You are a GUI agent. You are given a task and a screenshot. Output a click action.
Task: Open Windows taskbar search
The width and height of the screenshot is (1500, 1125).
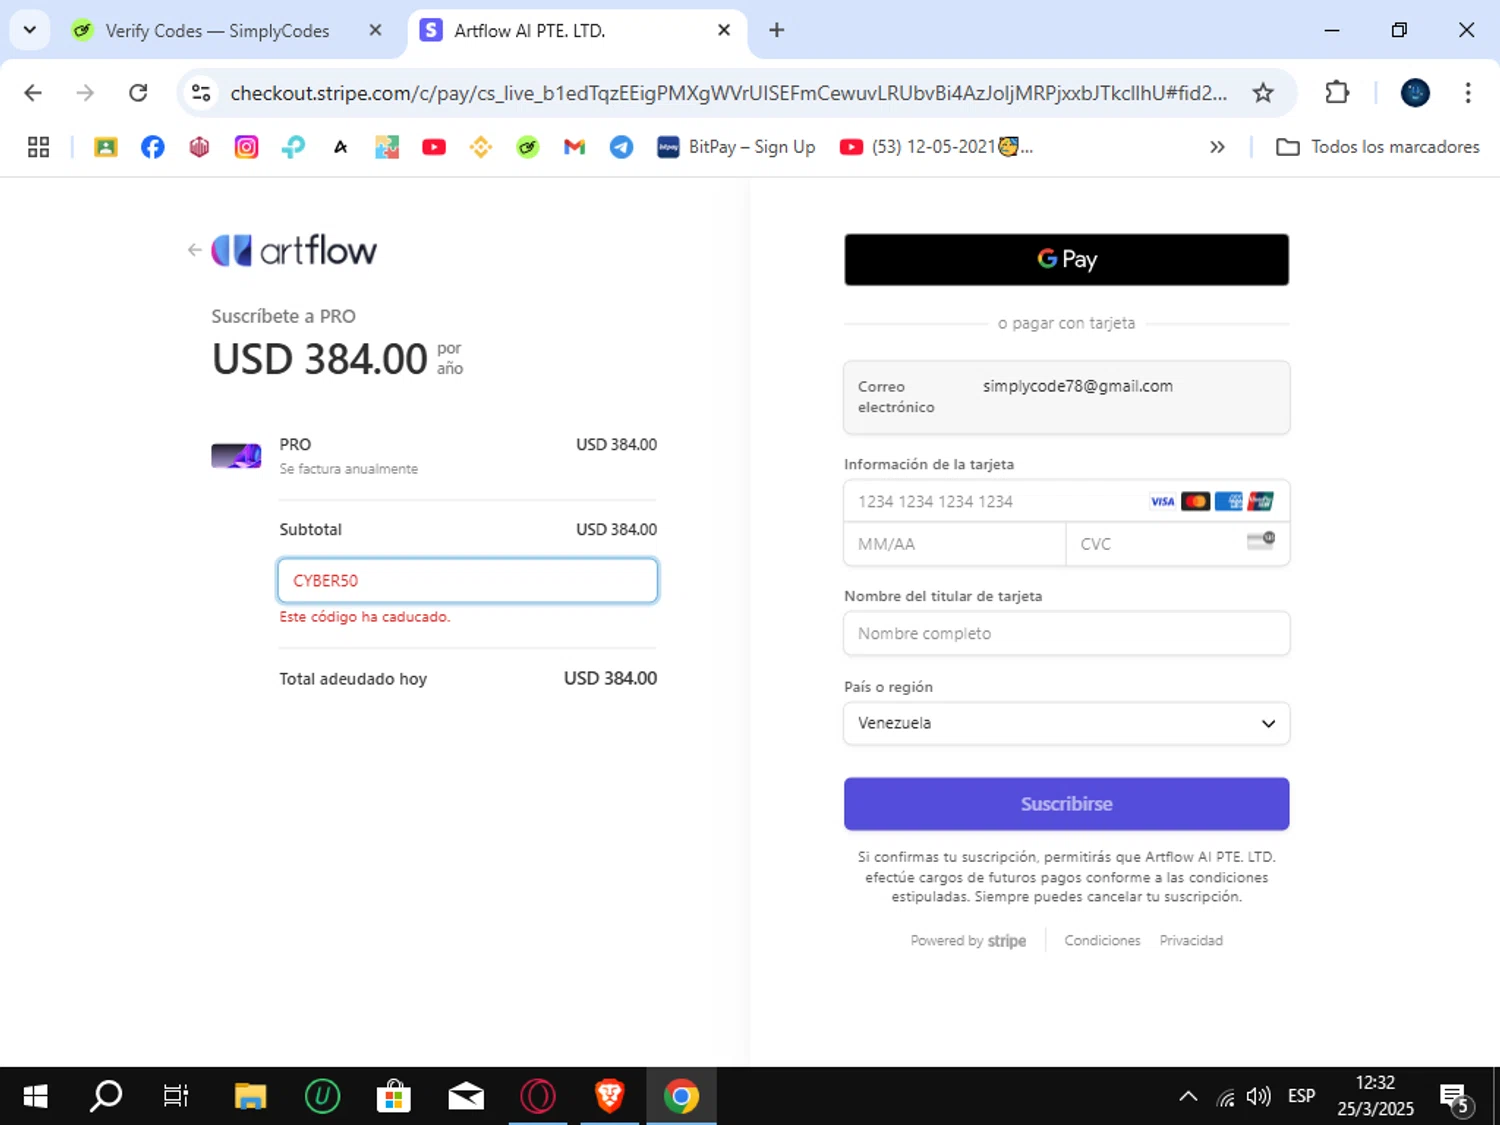(106, 1096)
